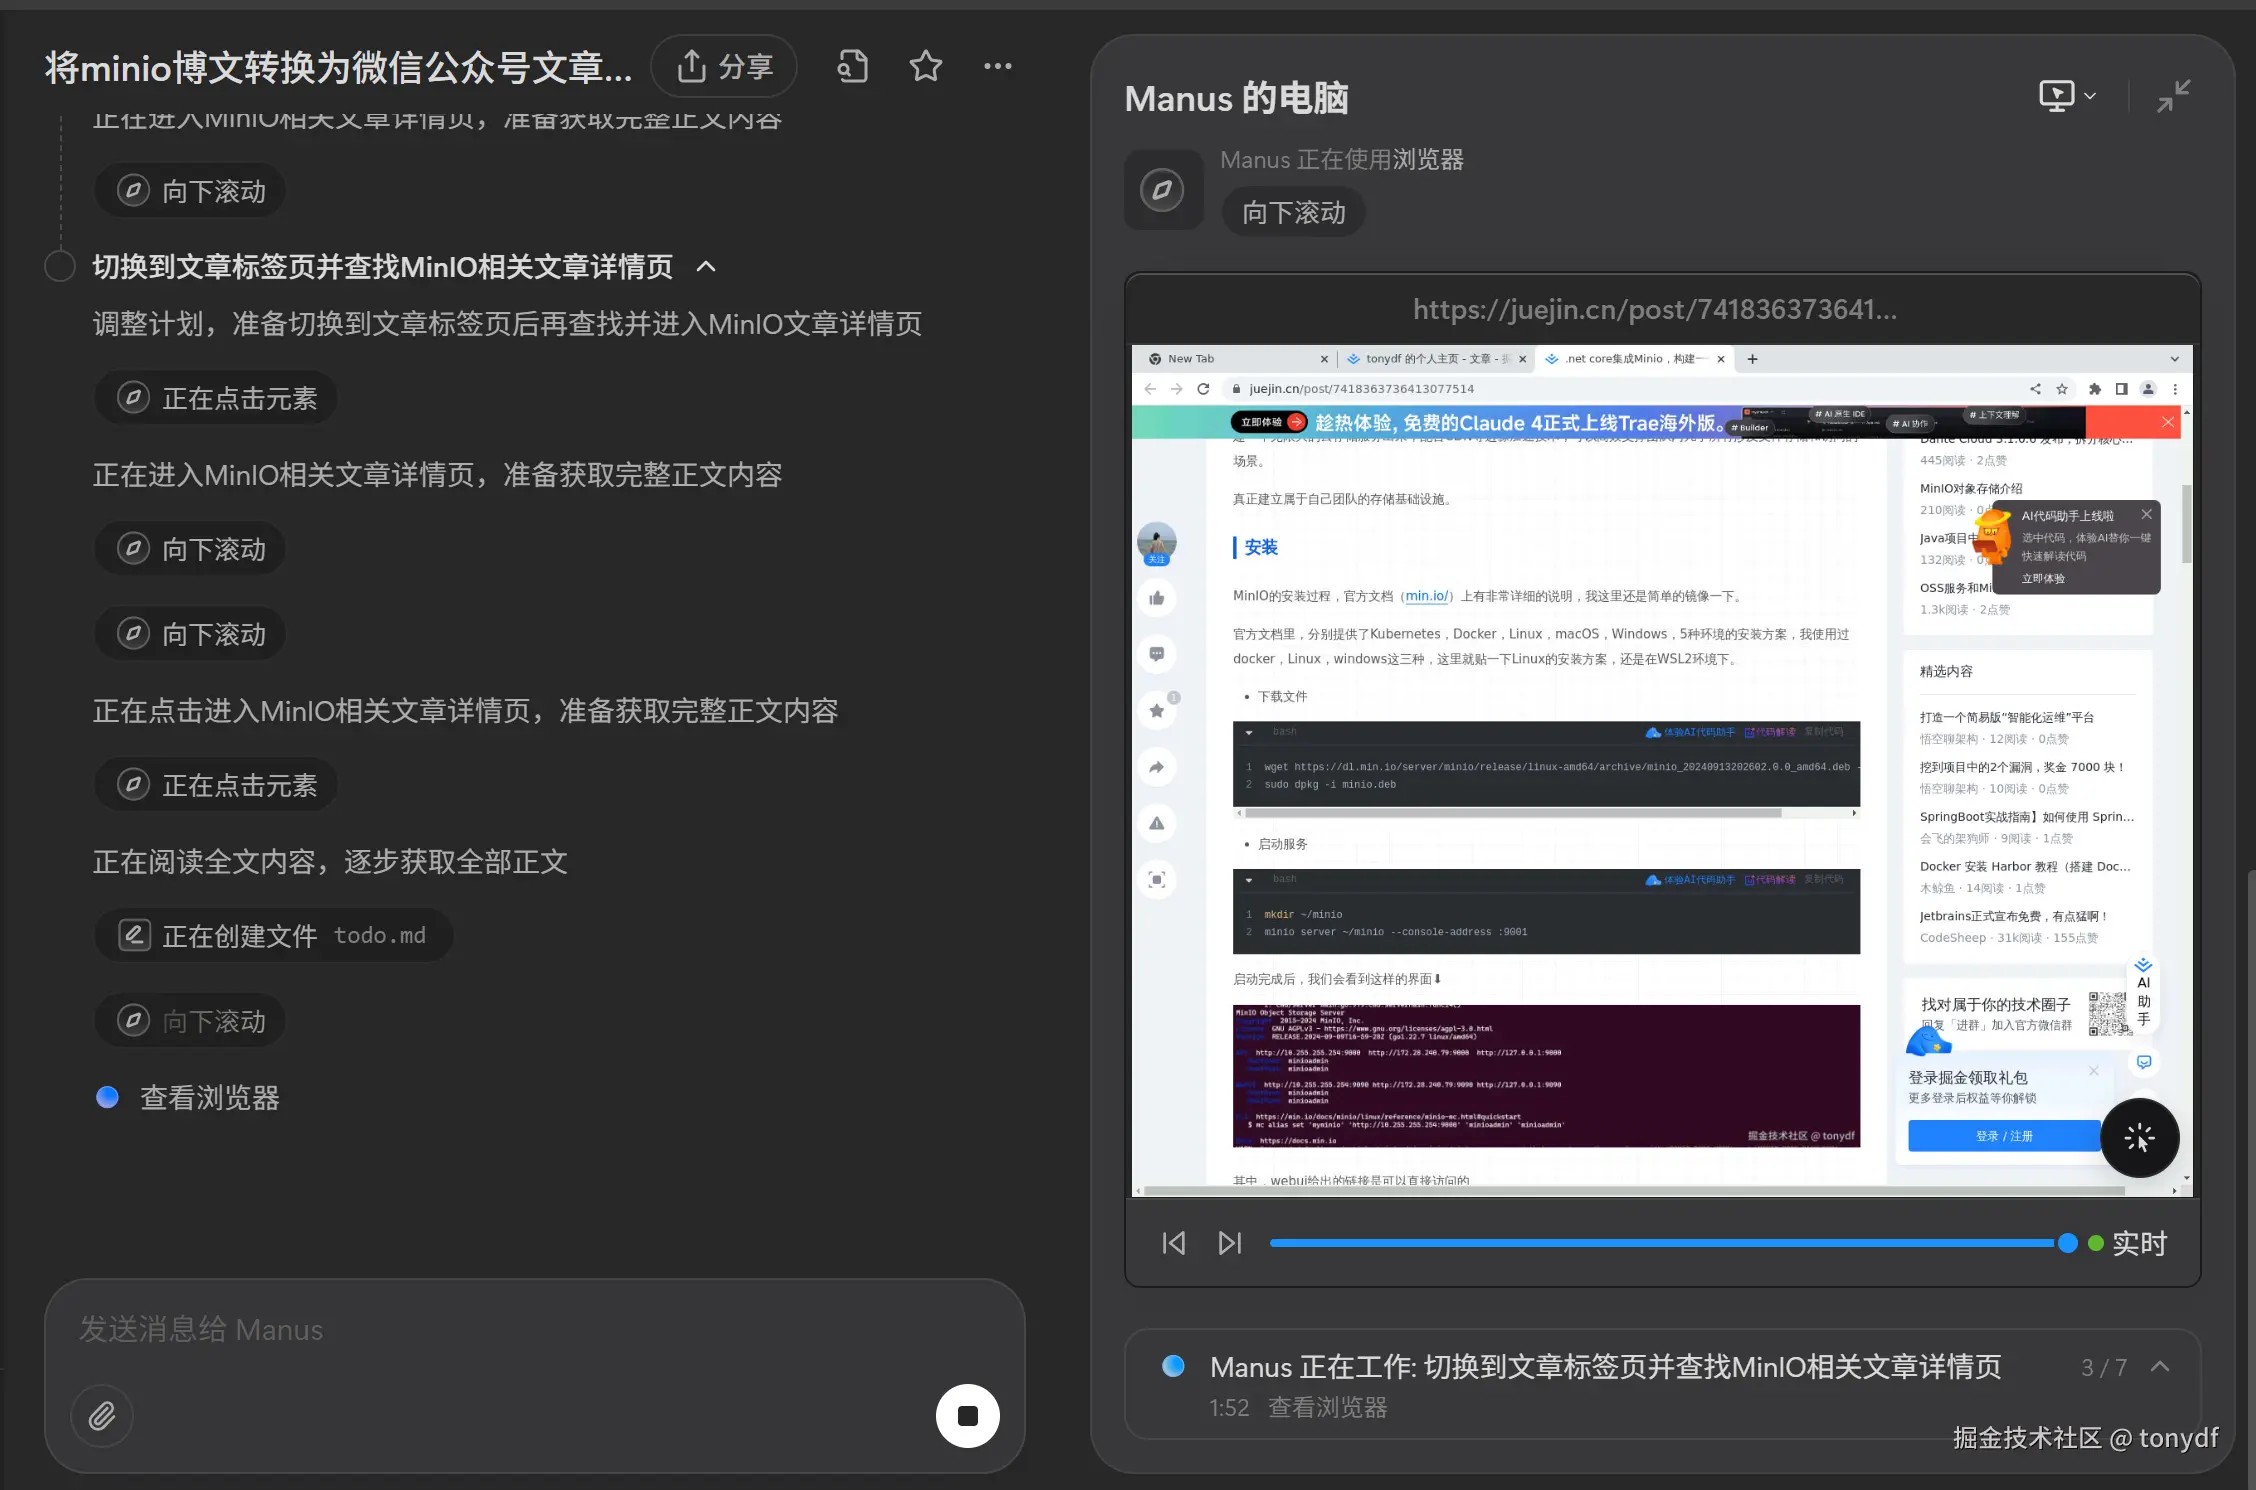Open the three-dots more options menu
Image resolution: width=2256 pixels, height=1490 pixels.
click(997, 66)
